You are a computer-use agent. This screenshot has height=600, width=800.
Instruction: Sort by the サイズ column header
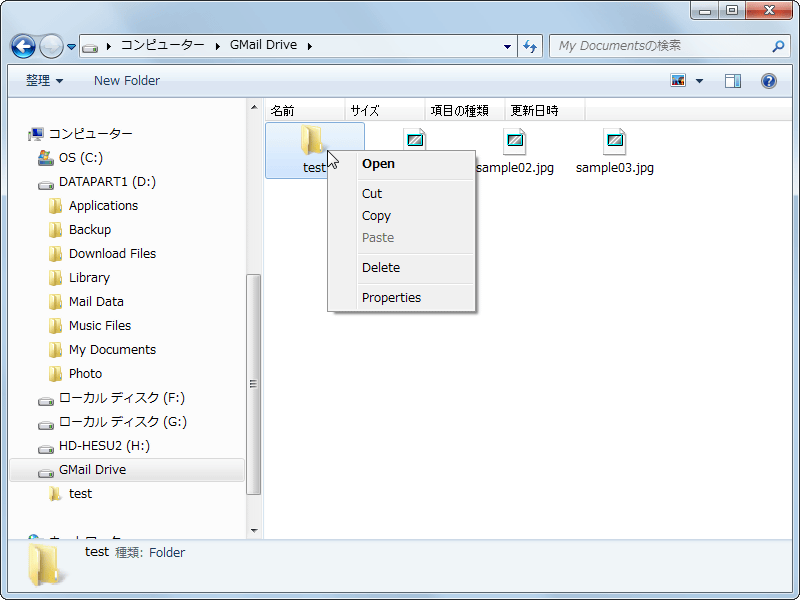[x=385, y=110]
